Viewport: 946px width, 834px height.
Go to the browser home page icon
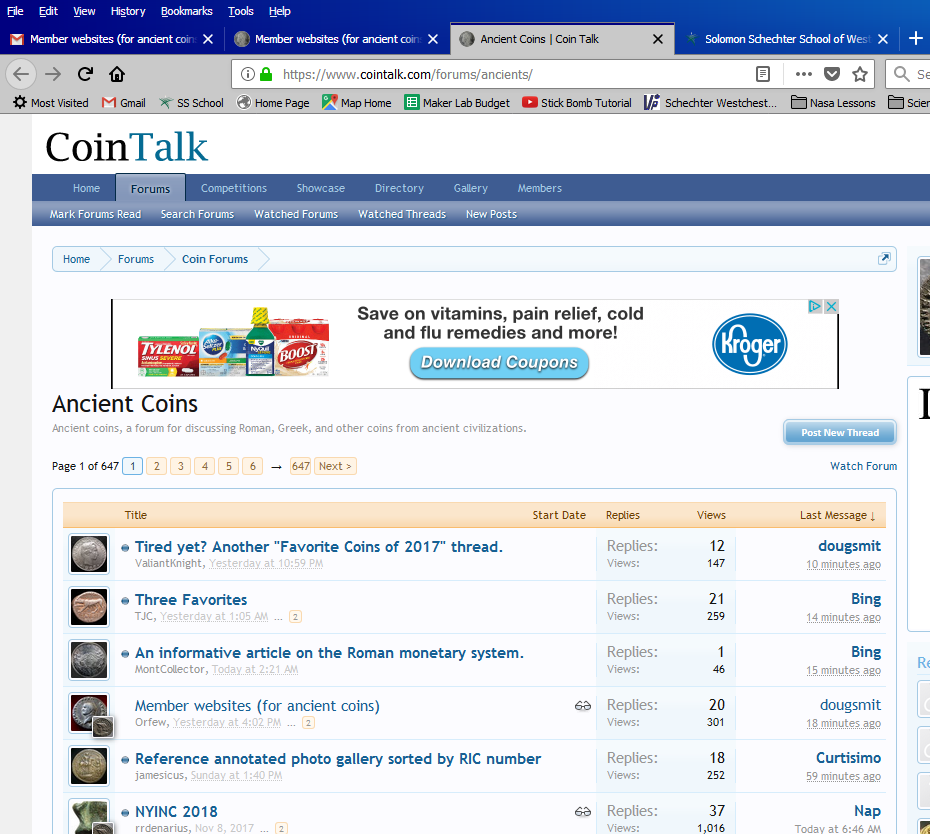tap(117, 74)
